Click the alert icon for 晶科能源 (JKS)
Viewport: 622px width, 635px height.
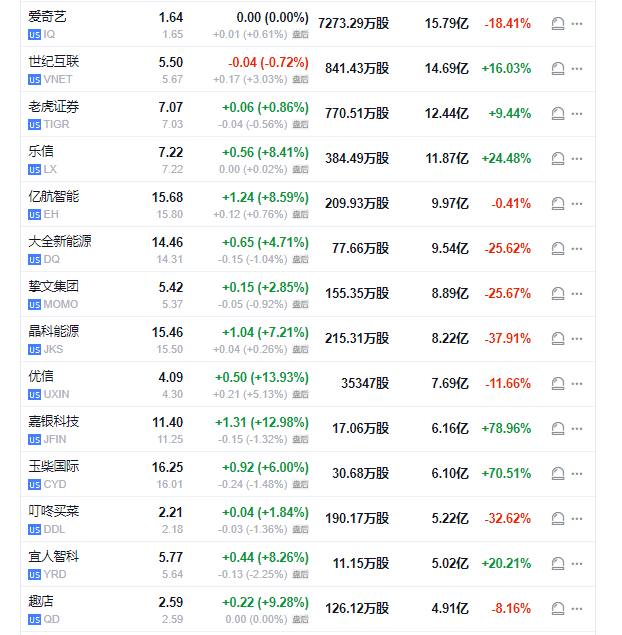(x=559, y=338)
